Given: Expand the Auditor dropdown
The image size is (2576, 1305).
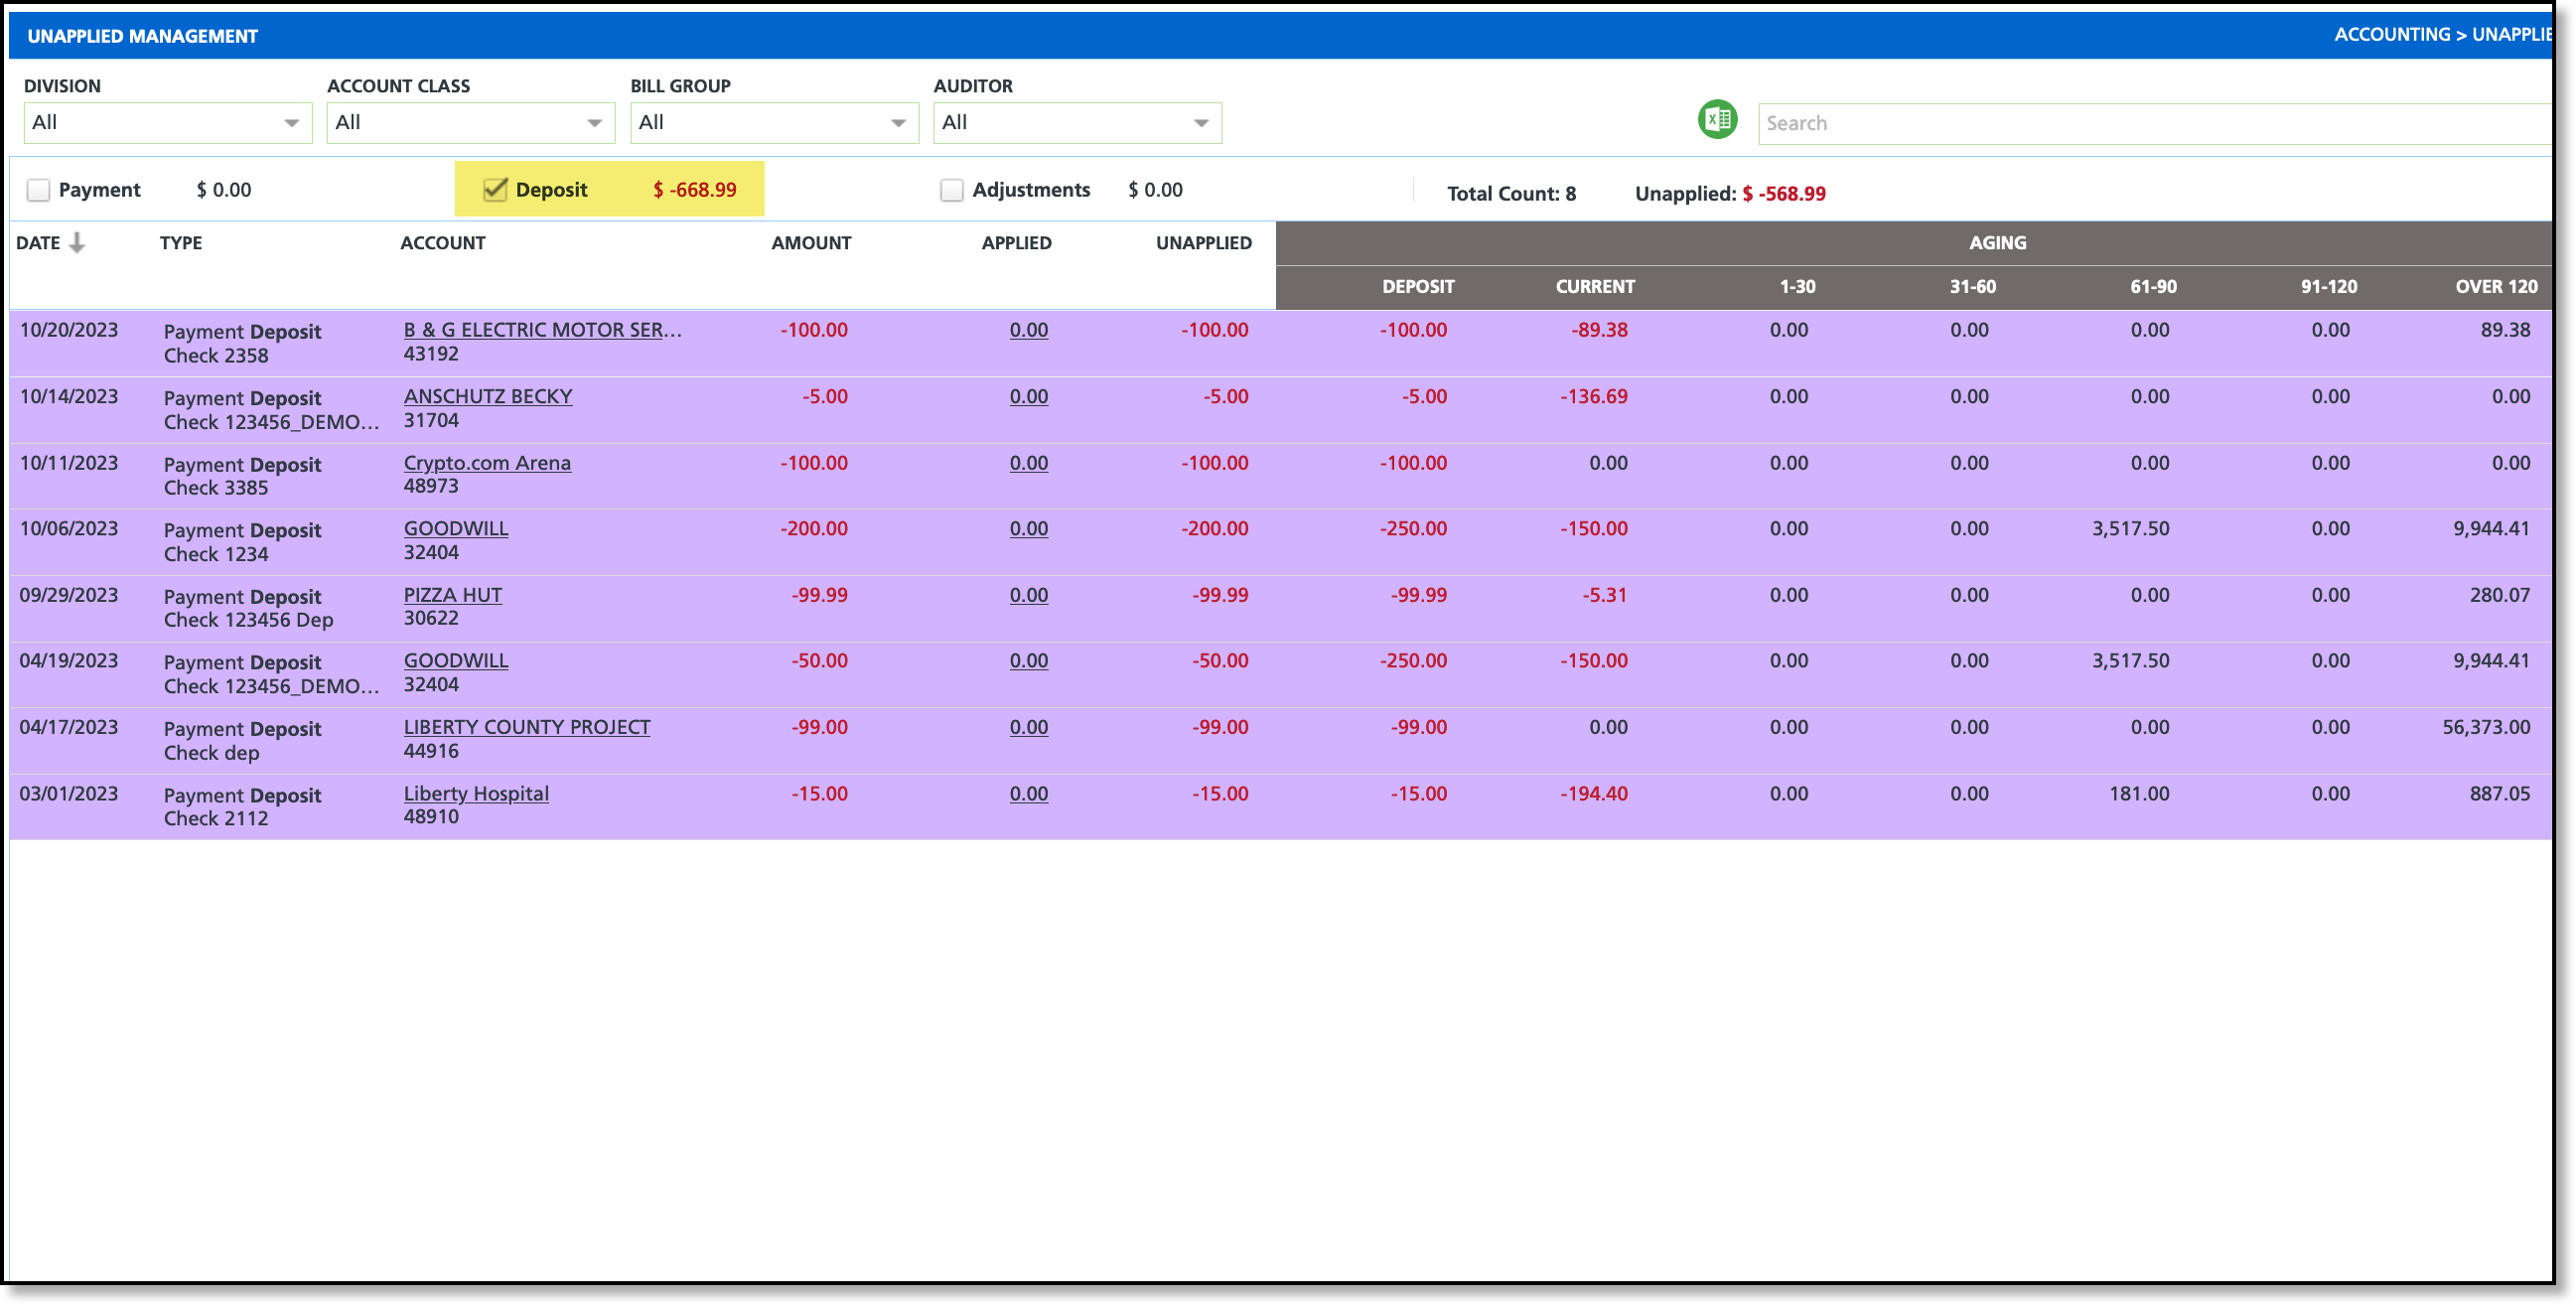Looking at the screenshot, I should click(x=1076, y=123).
